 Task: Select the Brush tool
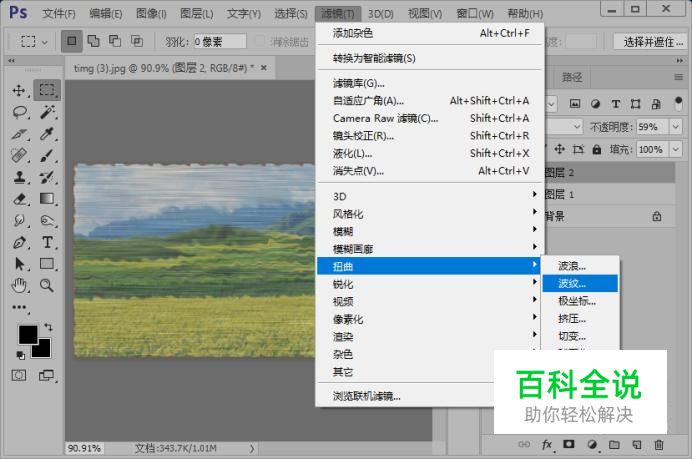tap(47, 155)
